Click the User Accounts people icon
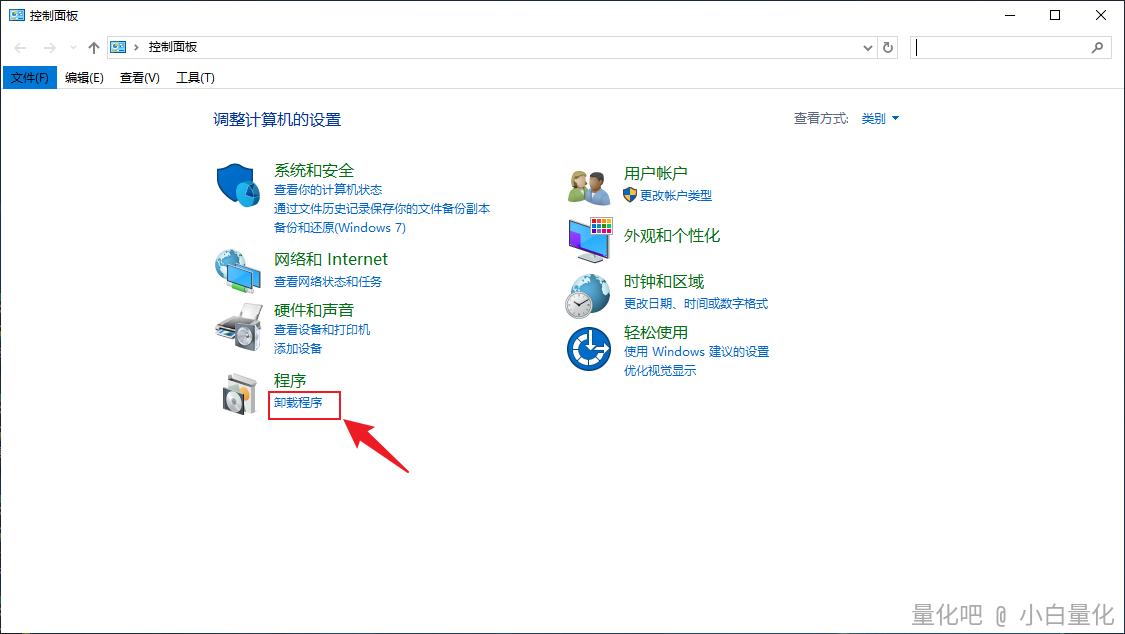The width and height of the screenshot is (1125, 634). coord(589,186)
